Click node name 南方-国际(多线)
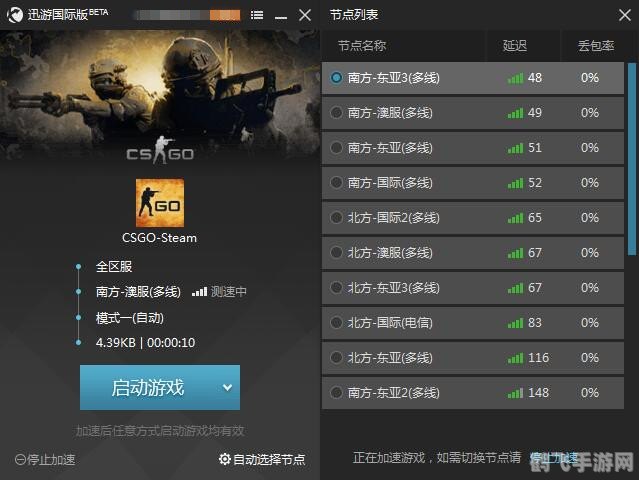The width and height of the screenshot is (639, 480). coord(390,183)
